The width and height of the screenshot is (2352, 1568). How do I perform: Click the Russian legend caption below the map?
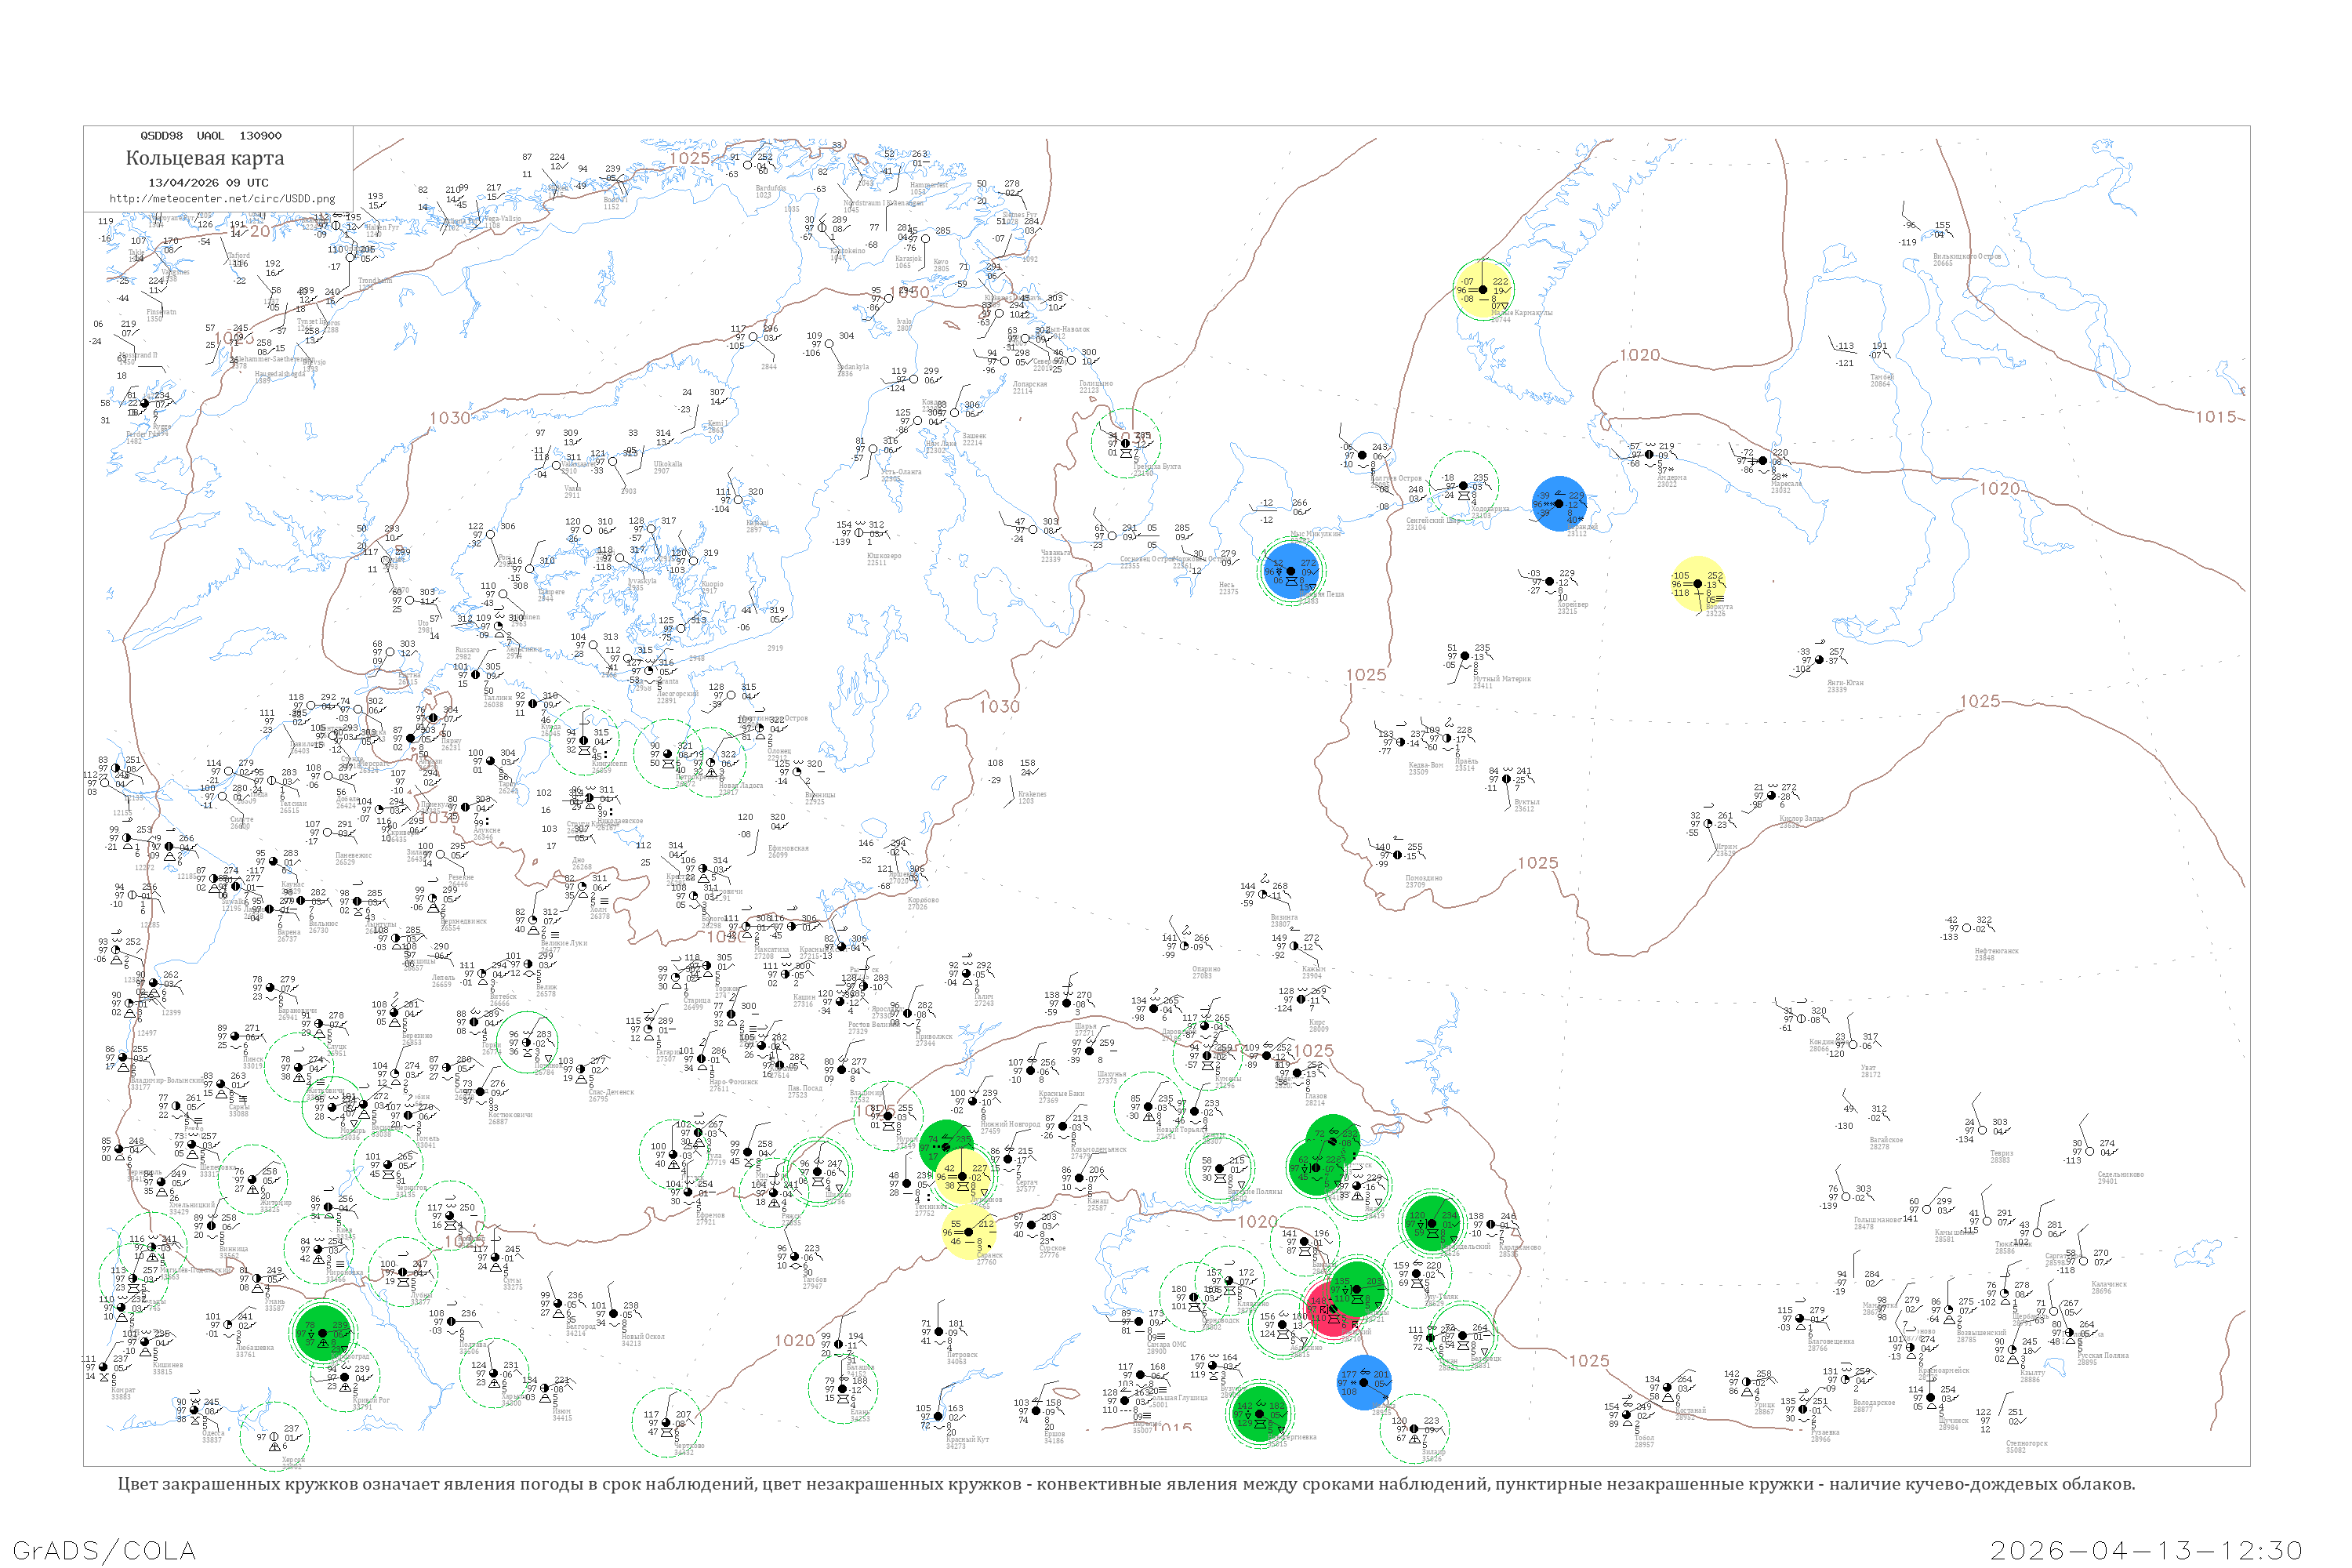pos(1126,1484)
